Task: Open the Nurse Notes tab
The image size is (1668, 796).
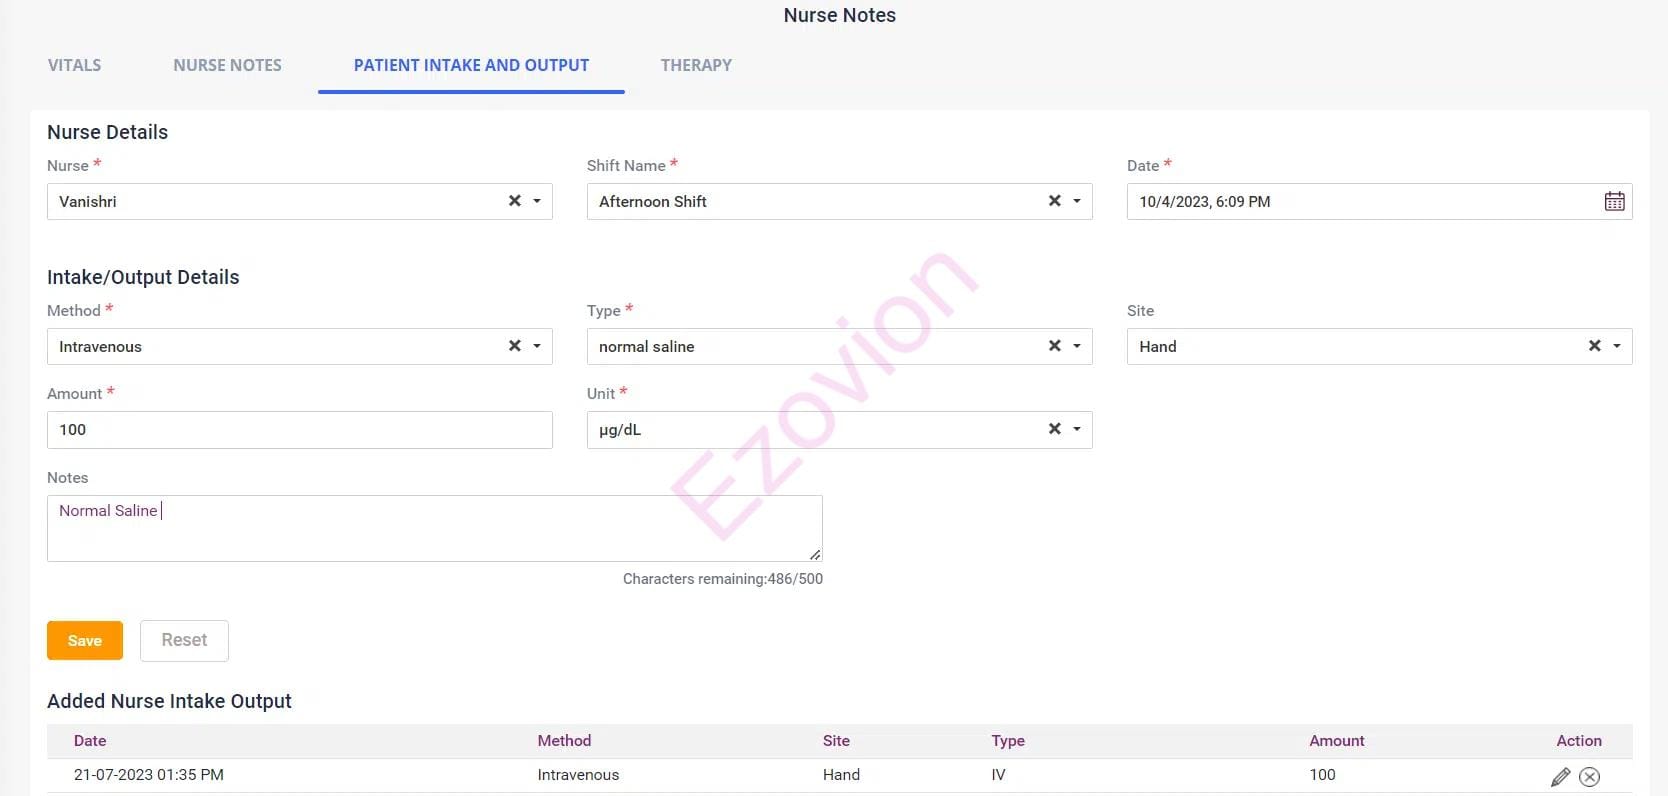Action: click(x=227, y=65)
